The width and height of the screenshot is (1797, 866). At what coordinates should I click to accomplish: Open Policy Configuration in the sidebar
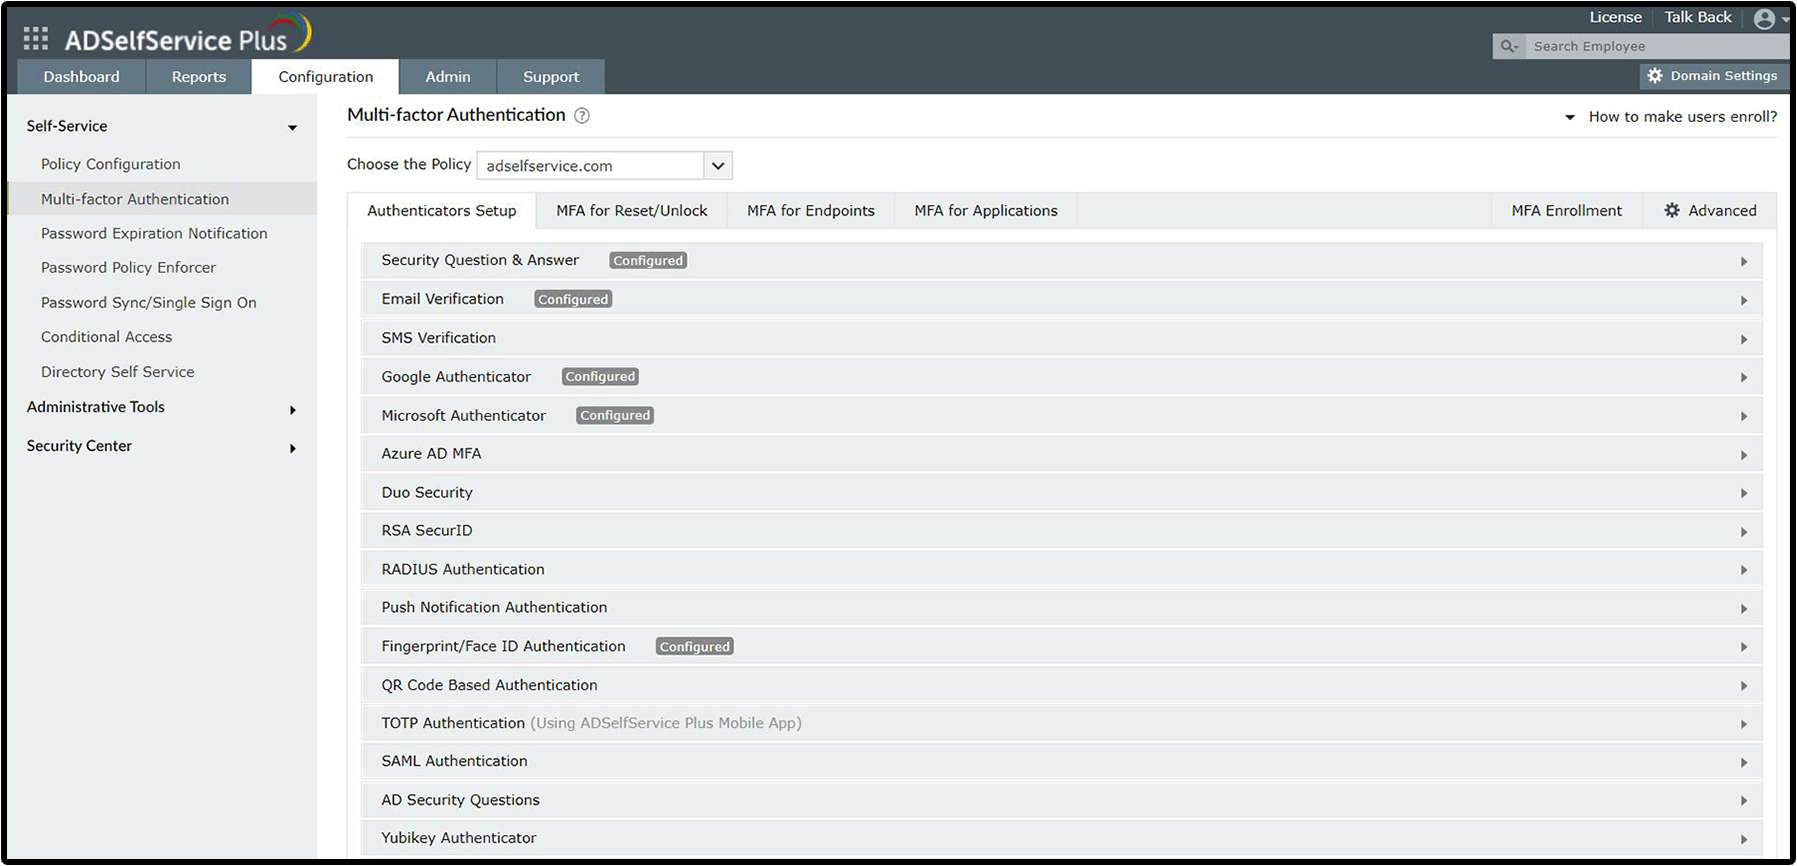pyautogui.click(x=111, y=164)
